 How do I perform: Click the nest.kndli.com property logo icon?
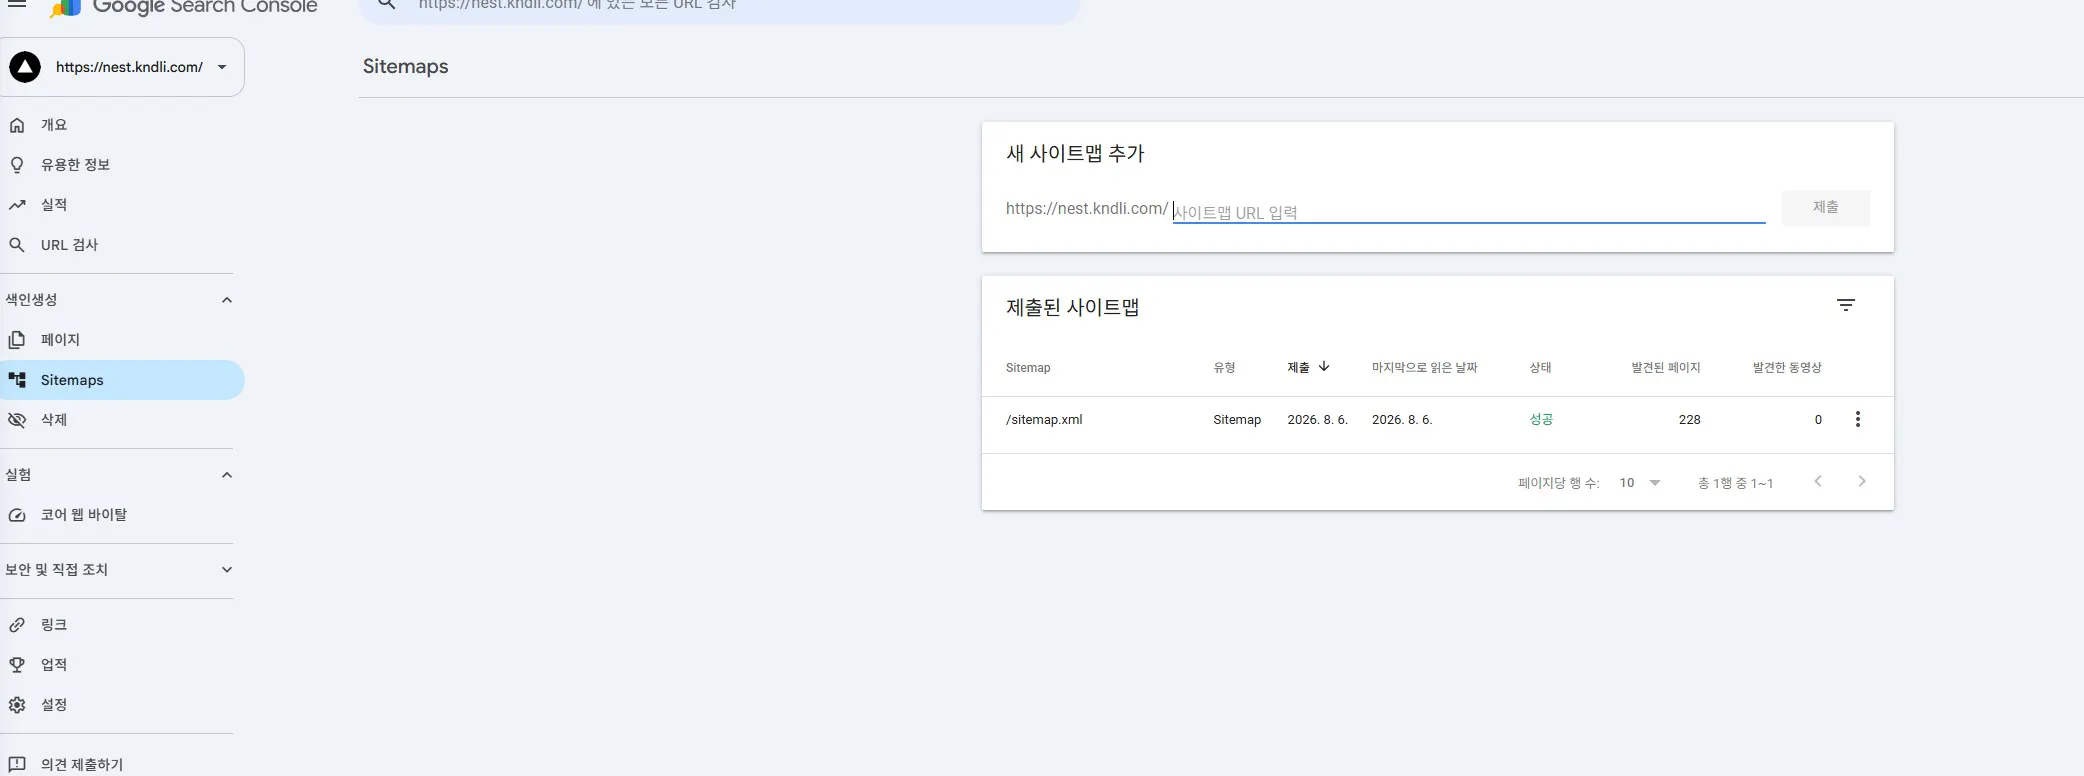(x=25, y=67)
